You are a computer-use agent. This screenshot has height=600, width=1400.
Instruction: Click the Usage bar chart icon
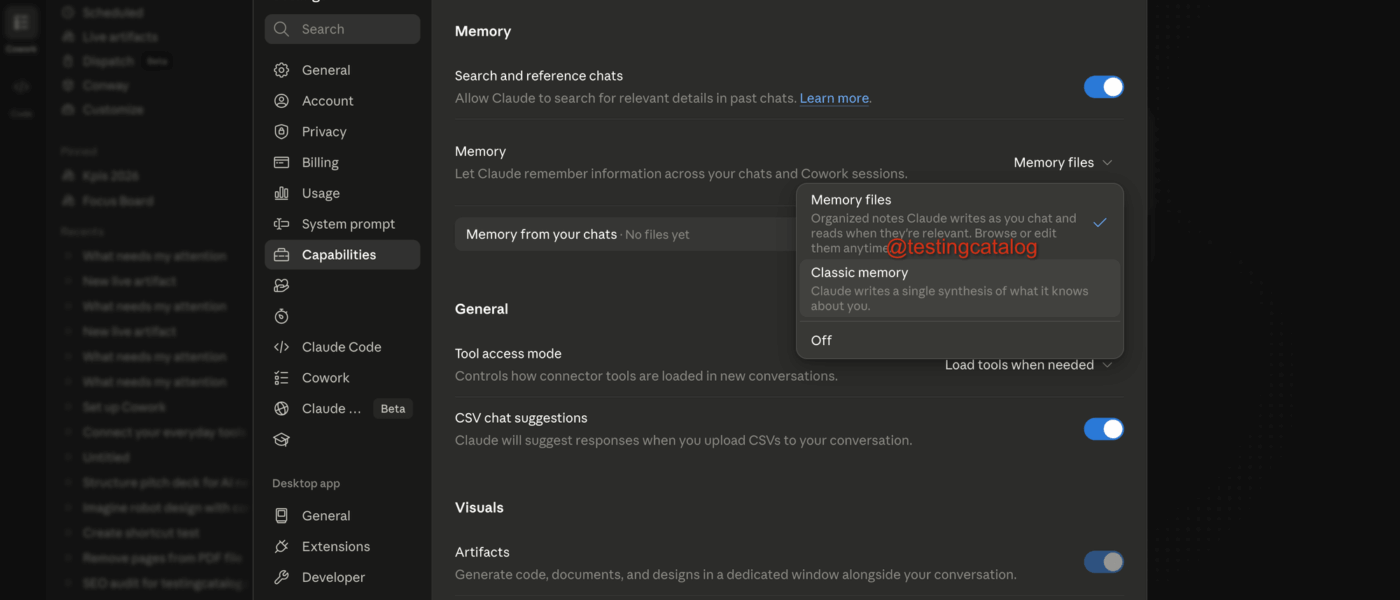point(282,193)
